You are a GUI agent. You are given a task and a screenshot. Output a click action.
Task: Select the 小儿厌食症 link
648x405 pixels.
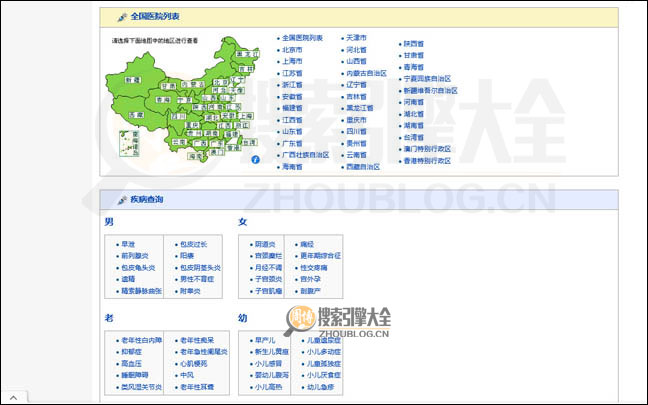click(324, 375)
